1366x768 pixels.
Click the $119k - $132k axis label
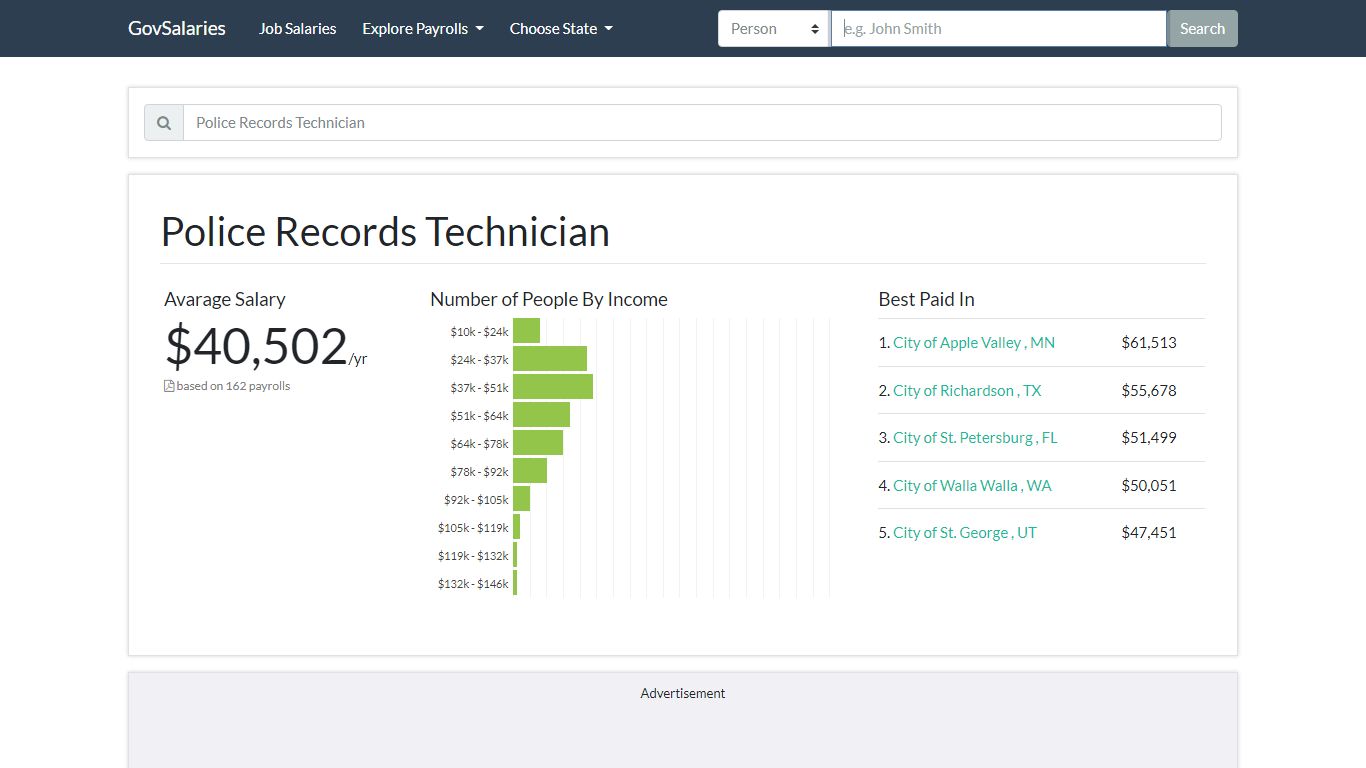click(x=473, y=555)
